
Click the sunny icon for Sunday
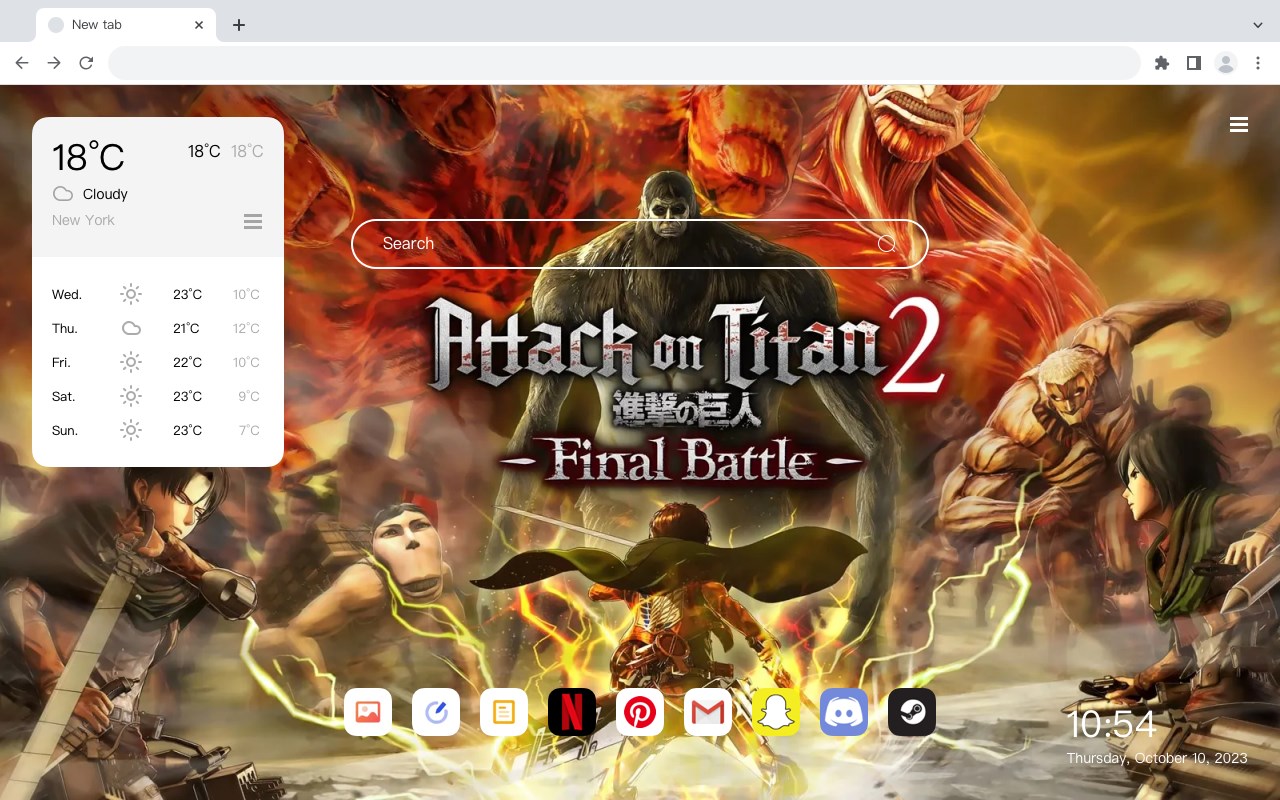click(x=131, y=430)
